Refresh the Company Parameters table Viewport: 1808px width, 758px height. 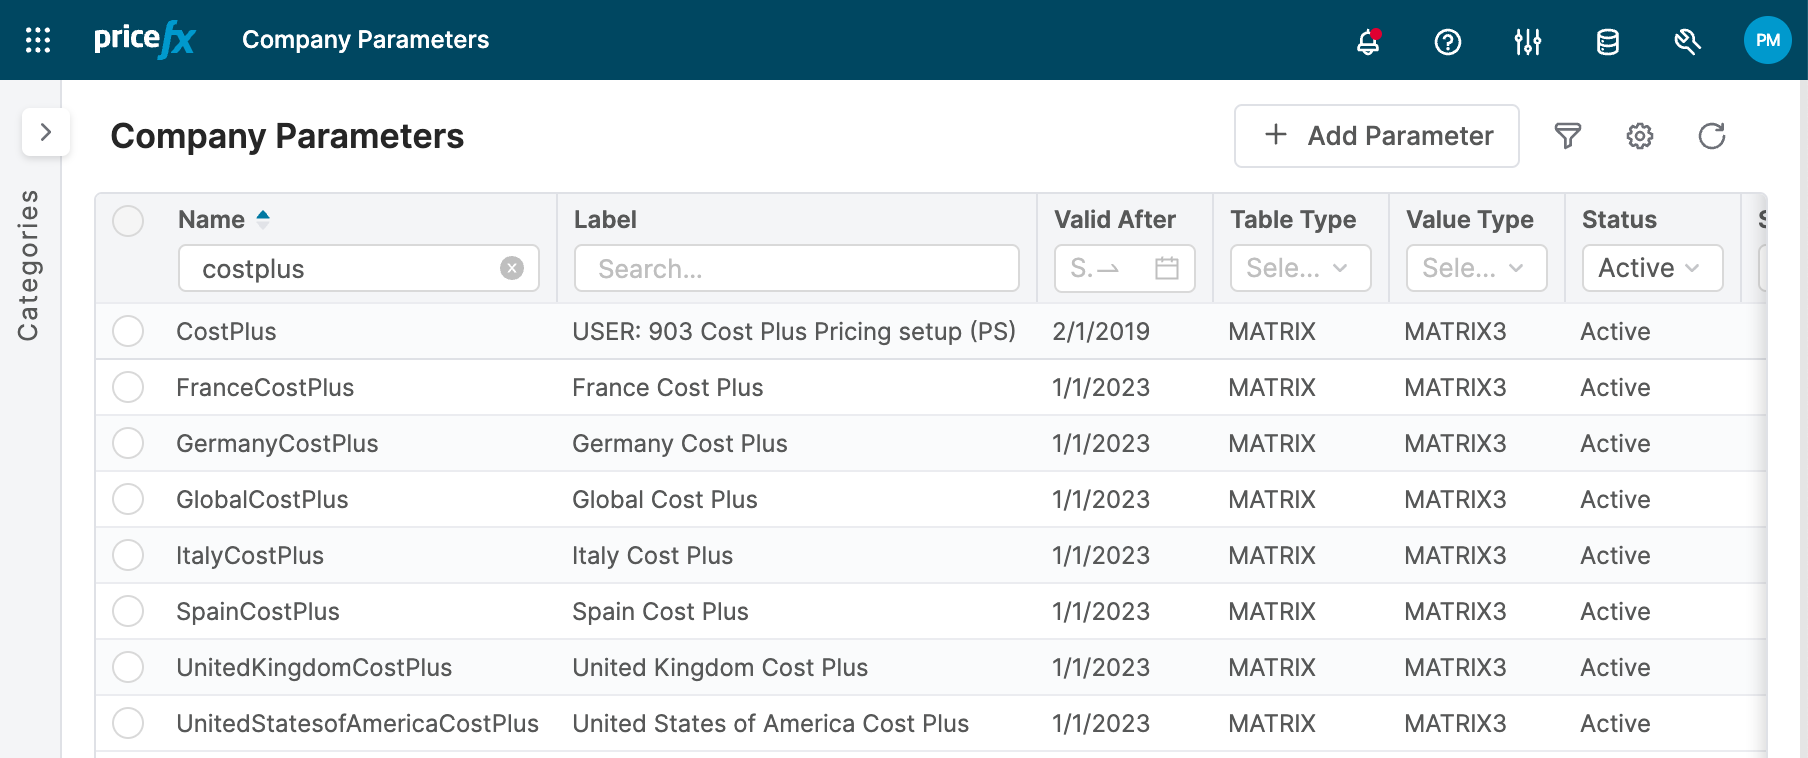coord(1711,136)
